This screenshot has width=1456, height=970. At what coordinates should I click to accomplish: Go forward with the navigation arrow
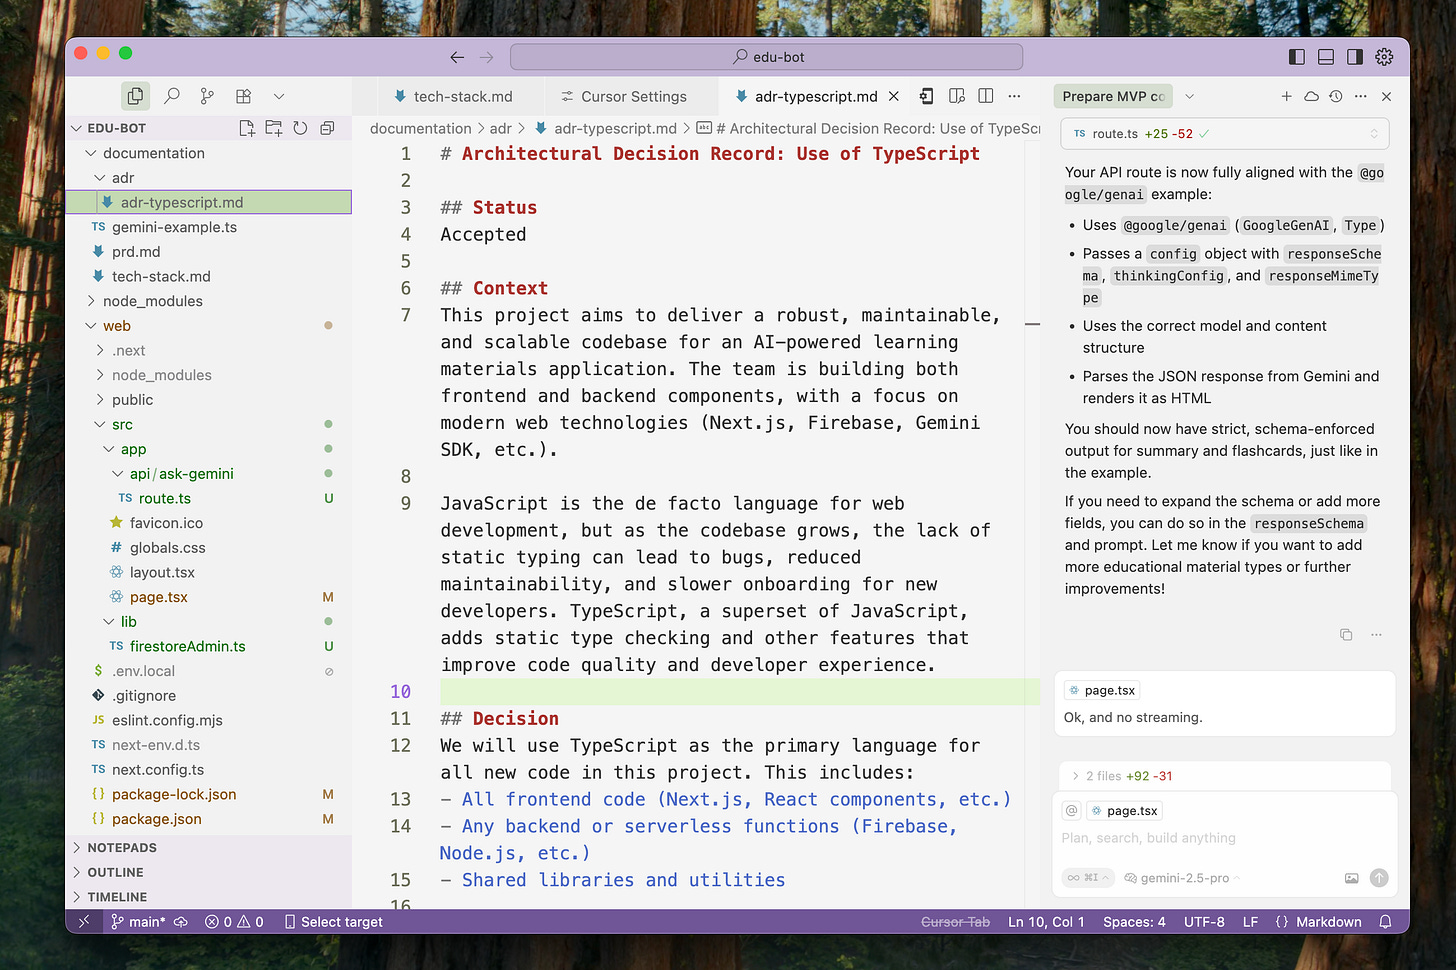pos(487,57)
